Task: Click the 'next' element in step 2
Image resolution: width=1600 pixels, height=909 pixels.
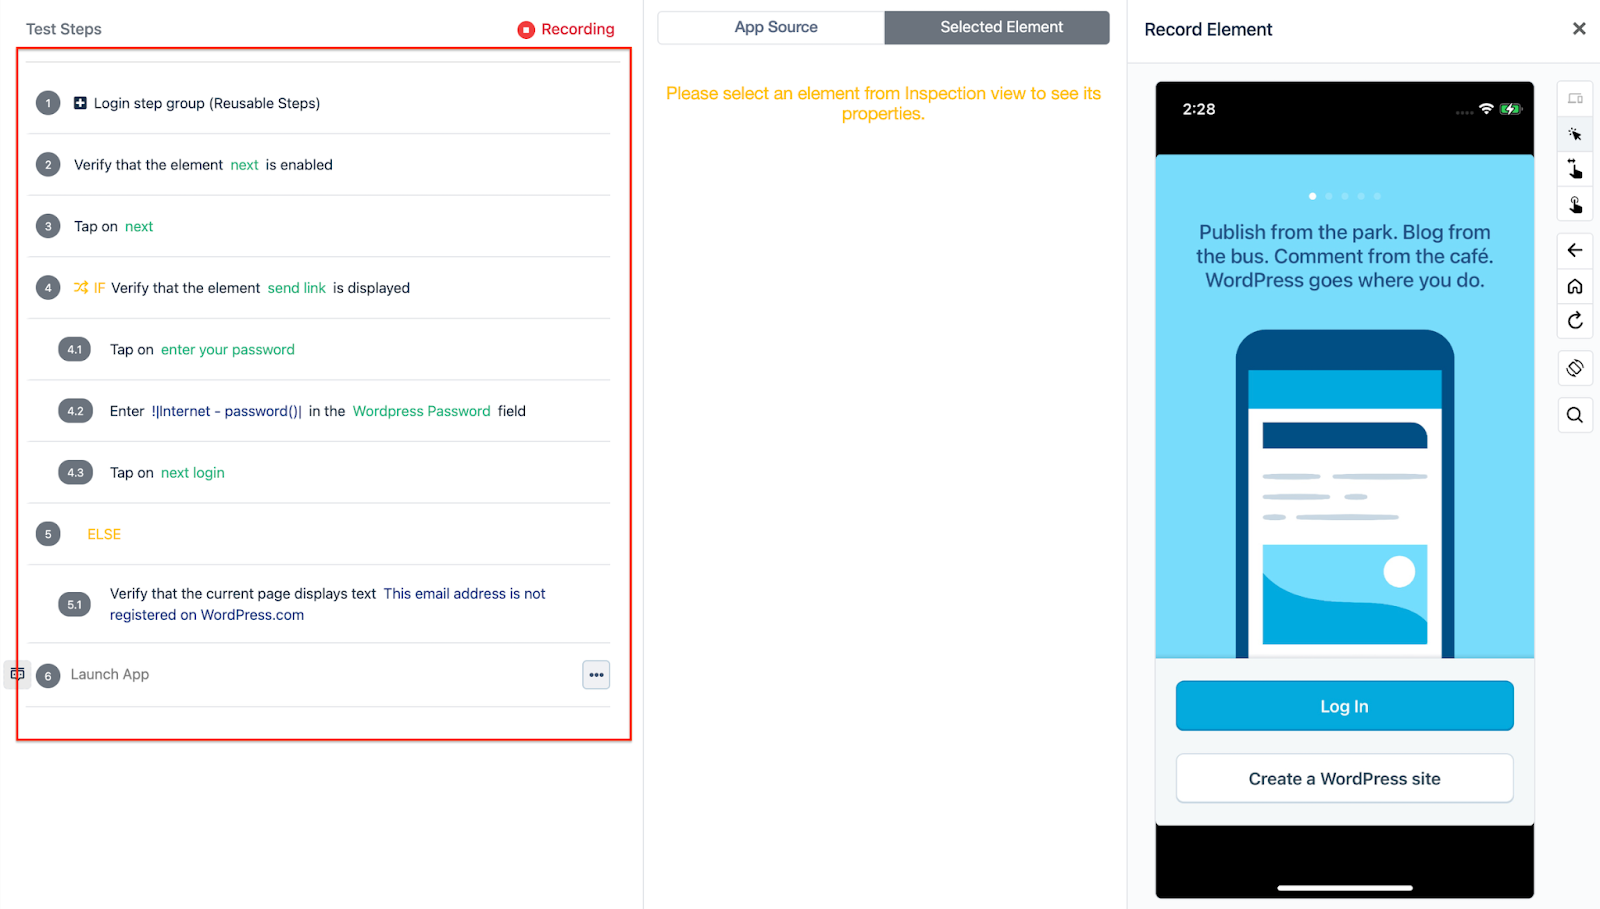Action: [245, 165]
